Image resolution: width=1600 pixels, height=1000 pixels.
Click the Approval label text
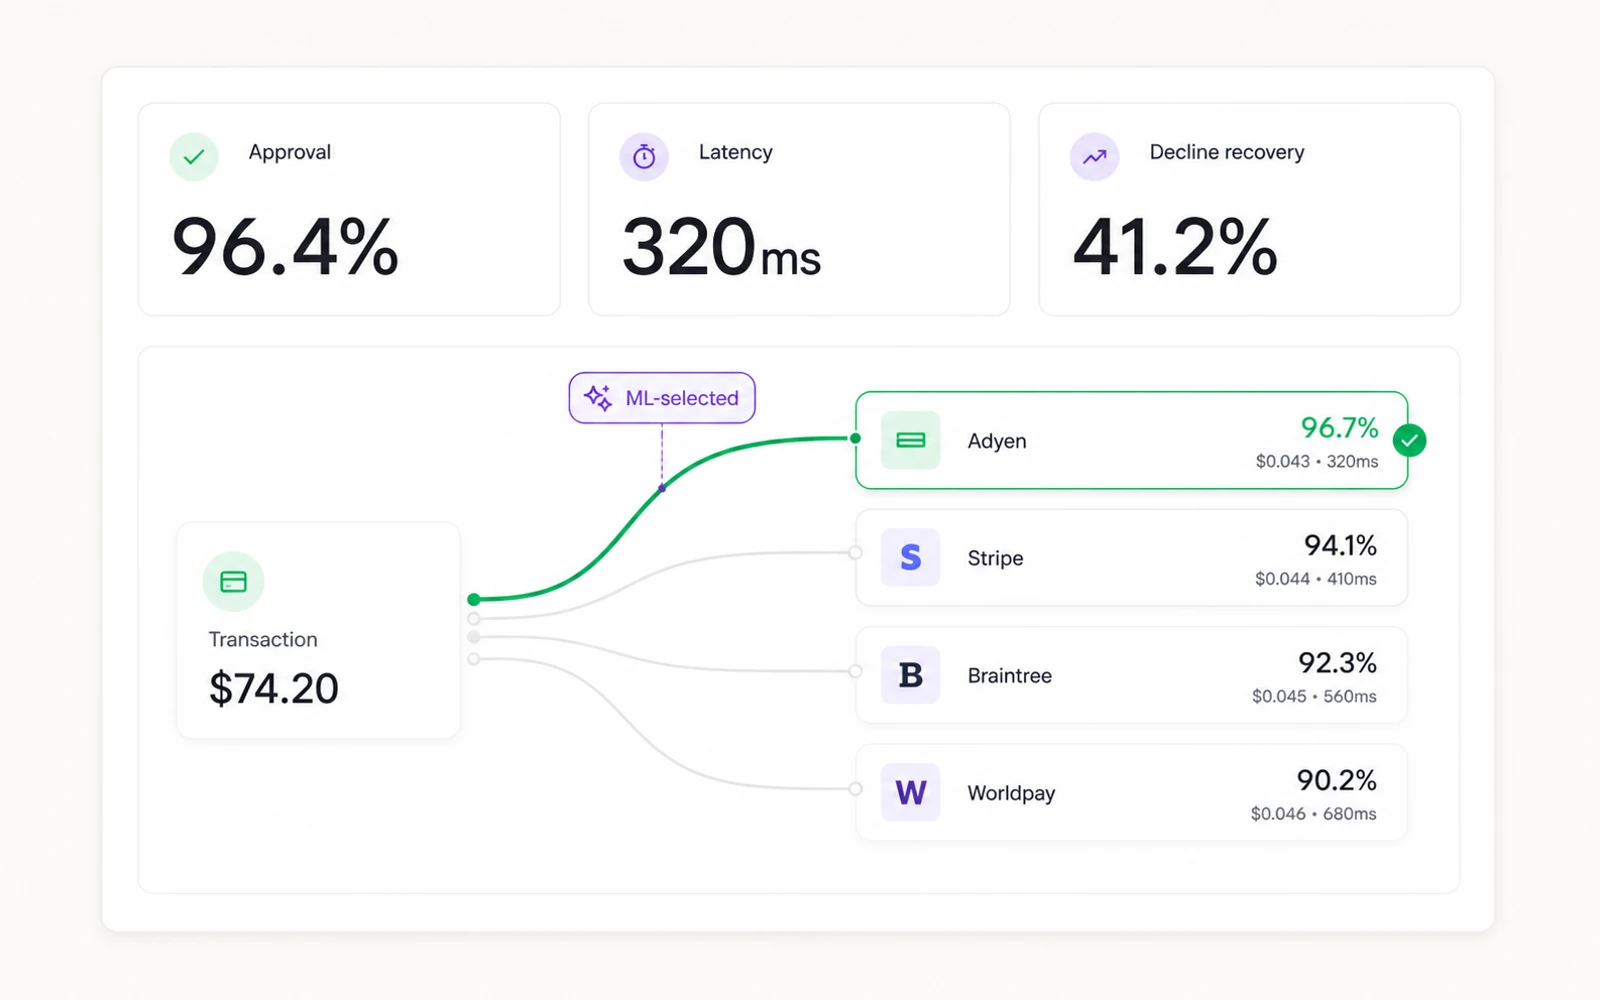click(290, 152)
